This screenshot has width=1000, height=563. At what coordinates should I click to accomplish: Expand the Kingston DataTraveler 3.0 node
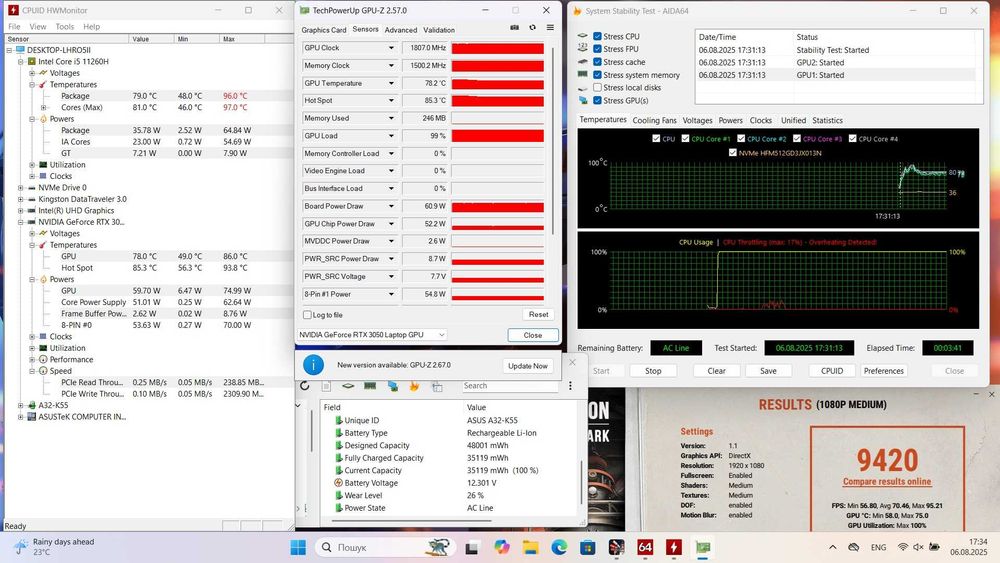[x=20, y=200]
